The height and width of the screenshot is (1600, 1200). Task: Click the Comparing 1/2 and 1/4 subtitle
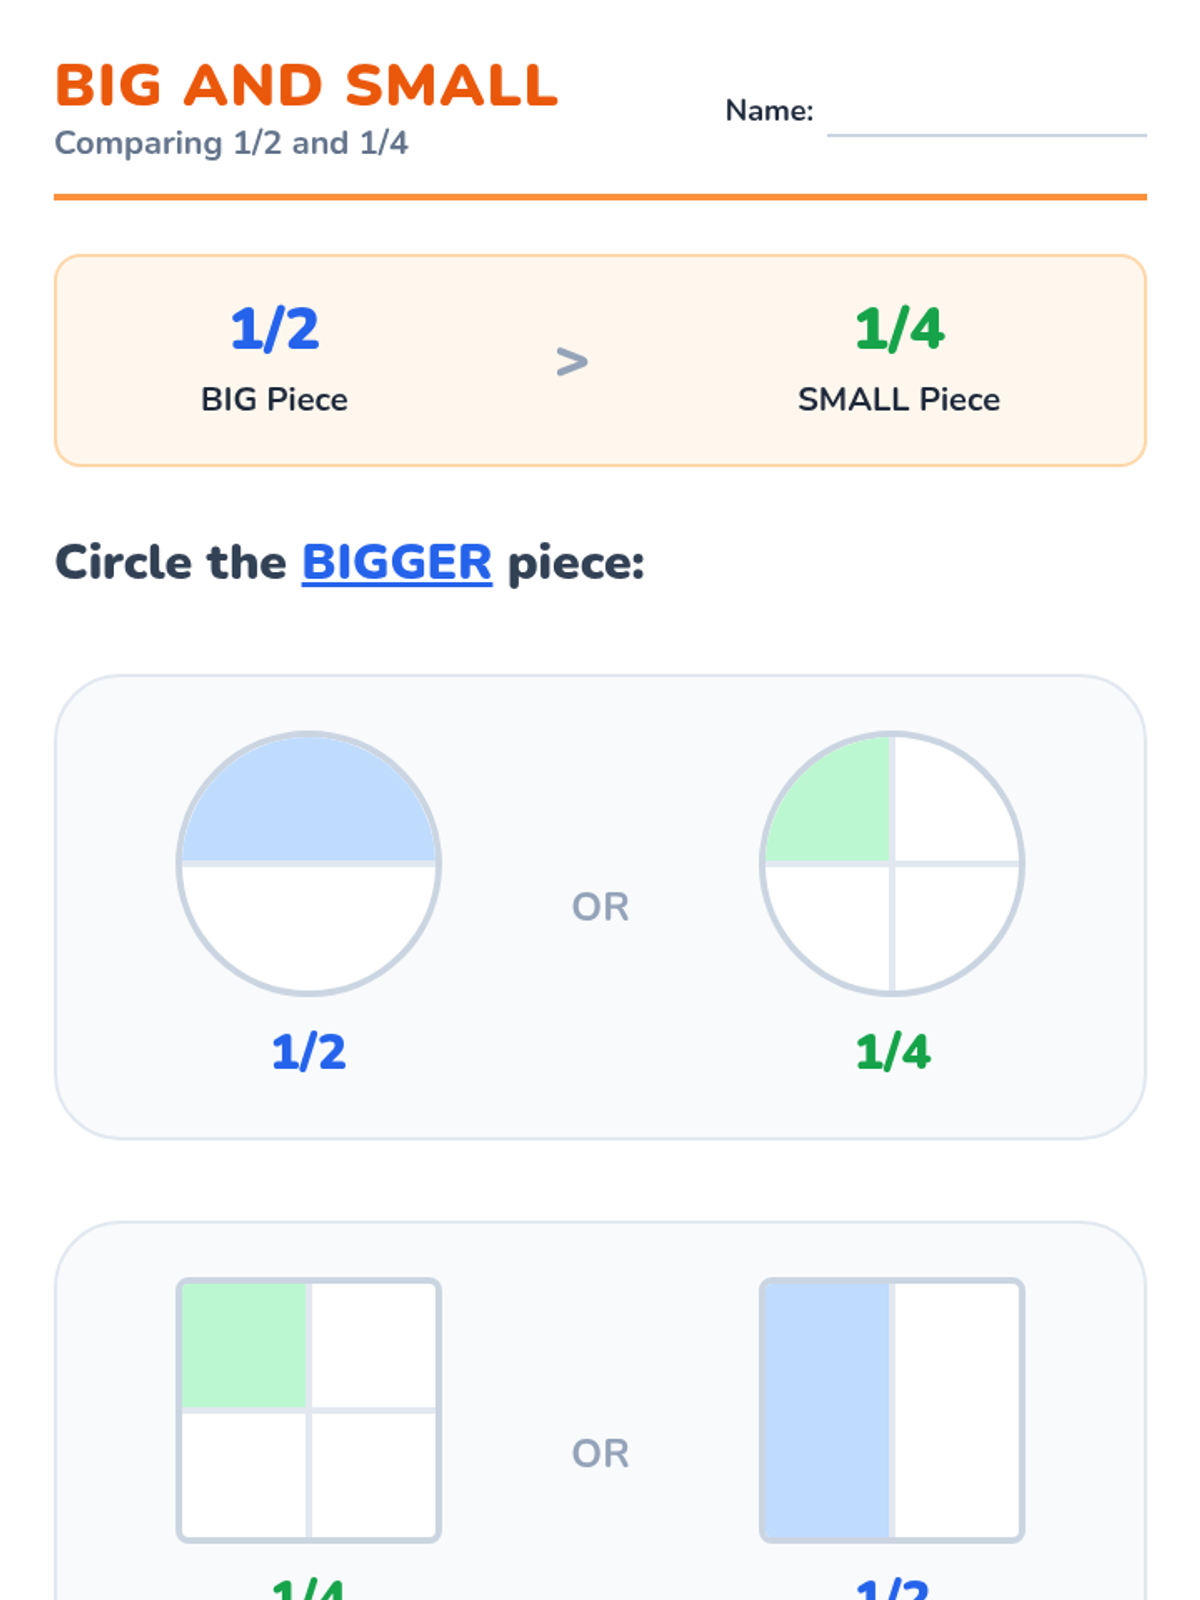[x=231, y=143]
